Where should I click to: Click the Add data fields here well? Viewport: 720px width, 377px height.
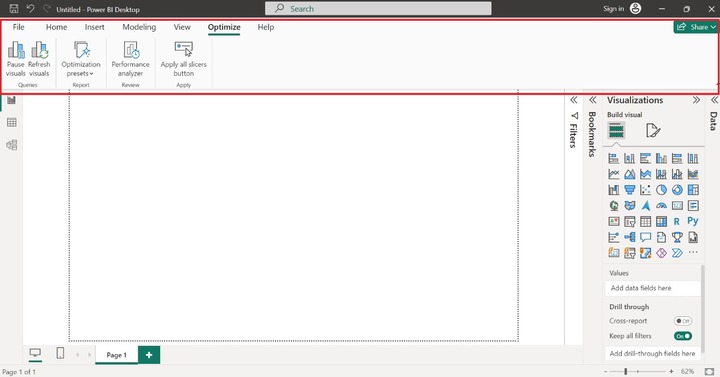coord(652,288)
